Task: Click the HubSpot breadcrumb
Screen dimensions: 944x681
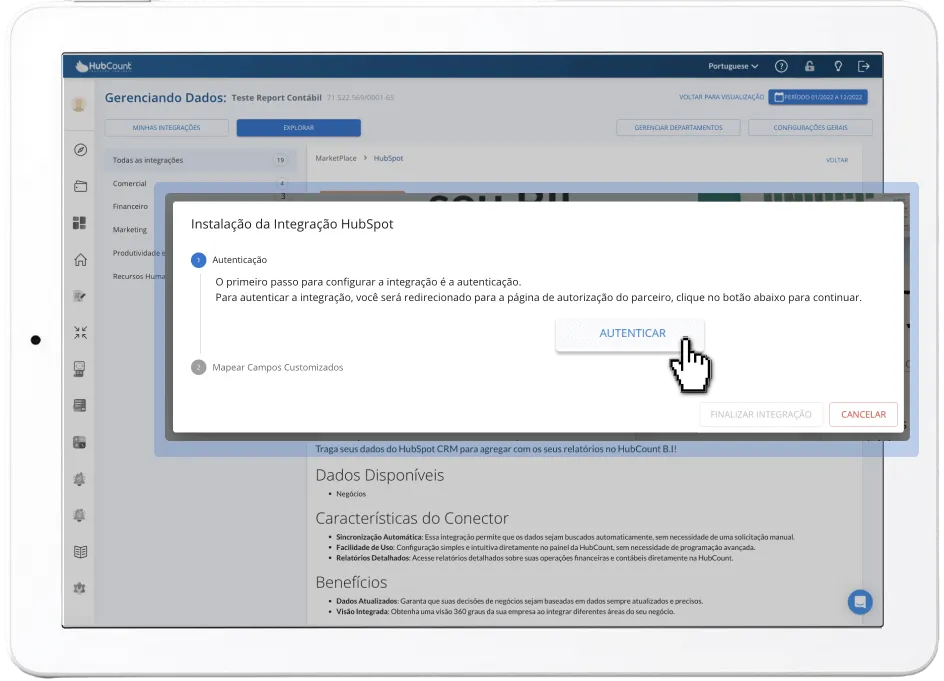Action: [x=388, y=158]
